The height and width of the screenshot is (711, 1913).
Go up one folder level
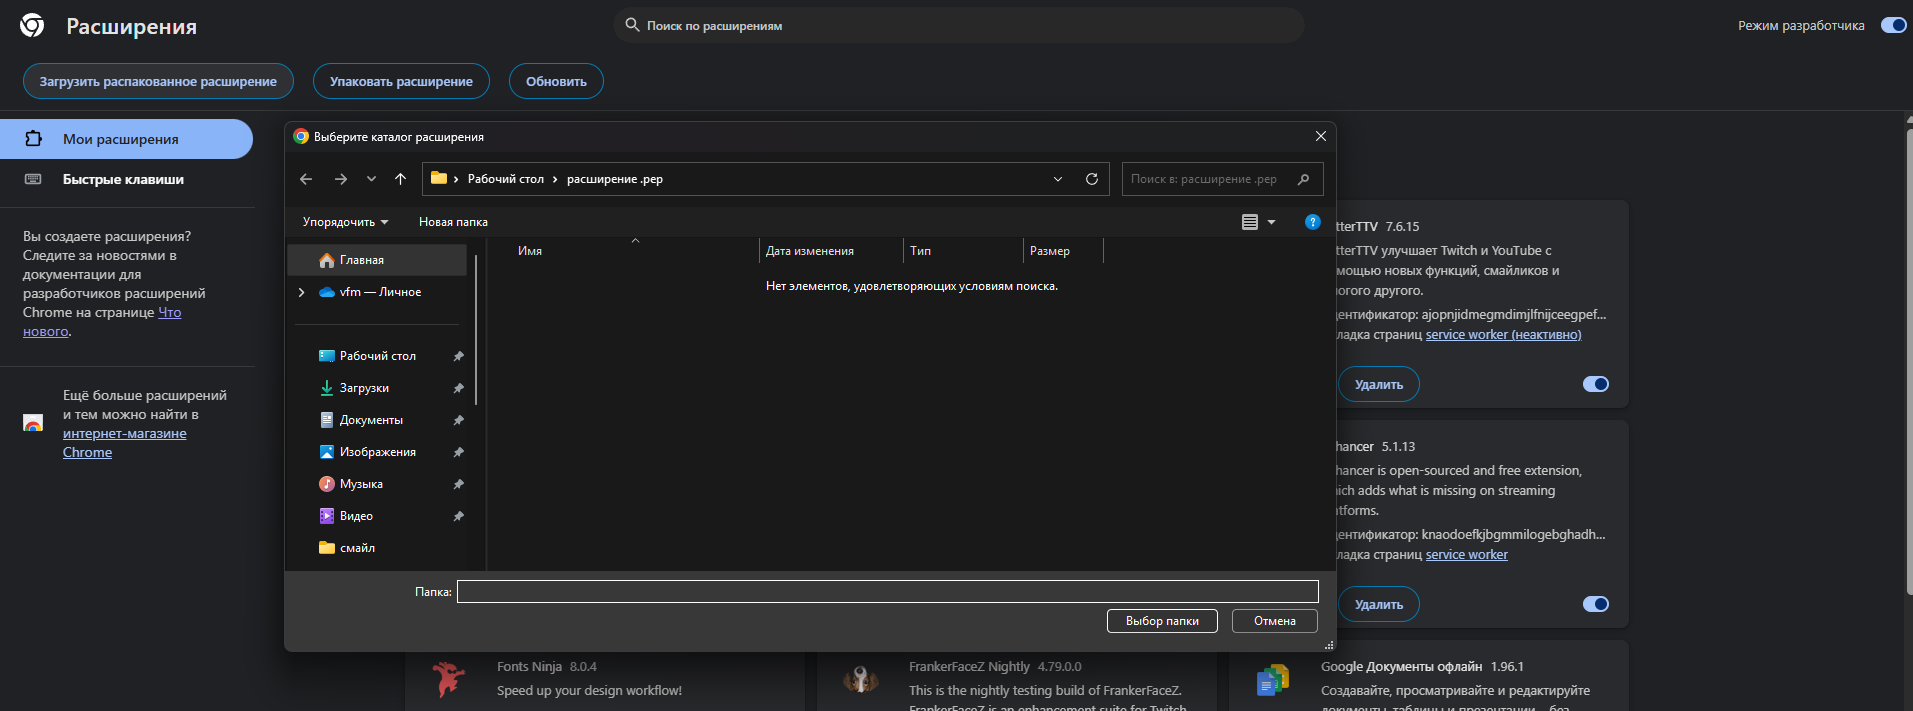click(401, 179)
